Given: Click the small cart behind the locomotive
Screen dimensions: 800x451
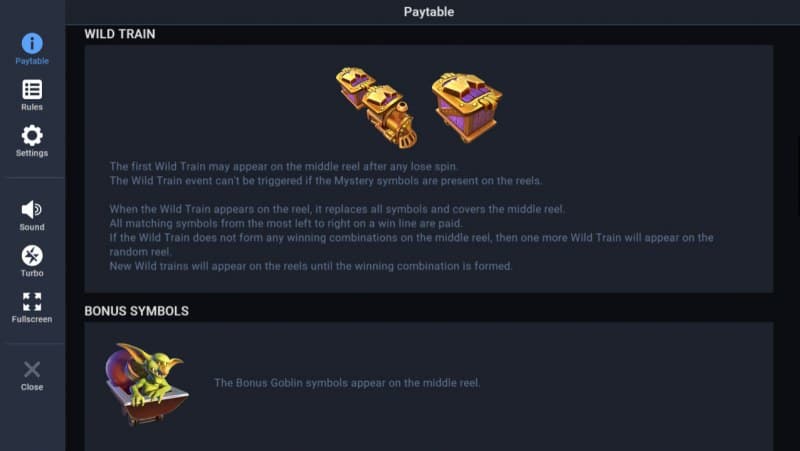Looking at the screenshot, I should pos(353,85).
